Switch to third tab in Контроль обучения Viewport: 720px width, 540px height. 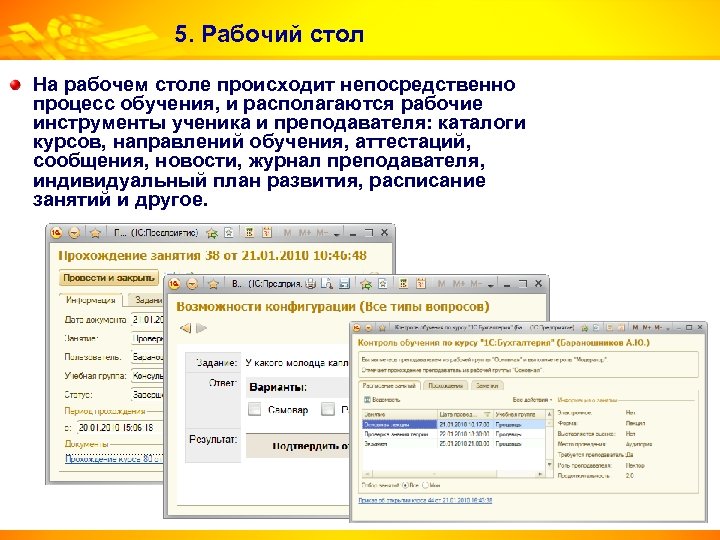[487, 386]
